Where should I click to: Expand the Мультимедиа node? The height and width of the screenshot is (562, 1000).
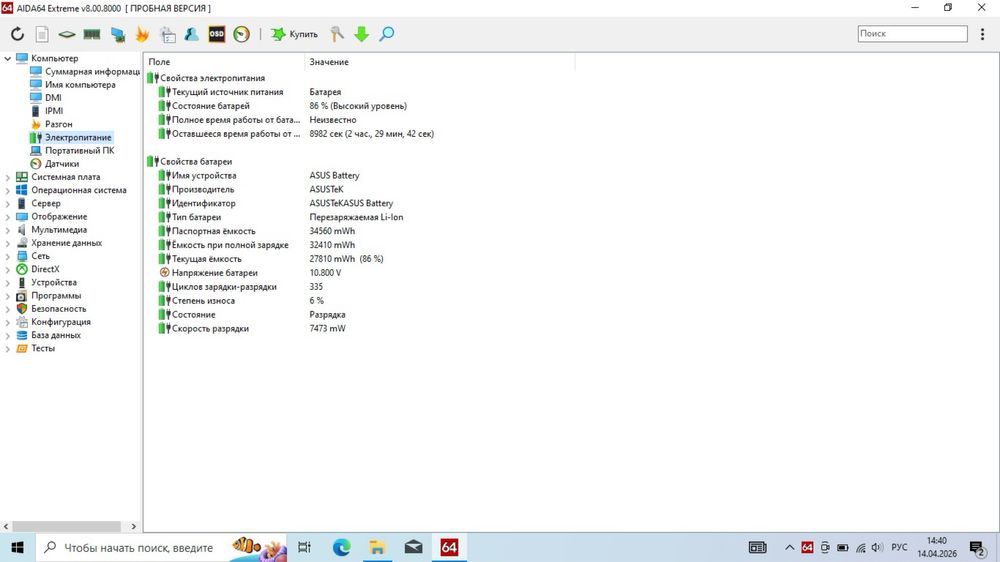[8, 230]
